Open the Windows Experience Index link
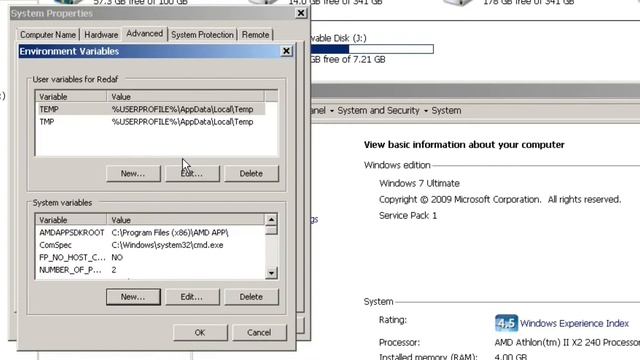This screenshot has height=360, width=640. point(574,323)
